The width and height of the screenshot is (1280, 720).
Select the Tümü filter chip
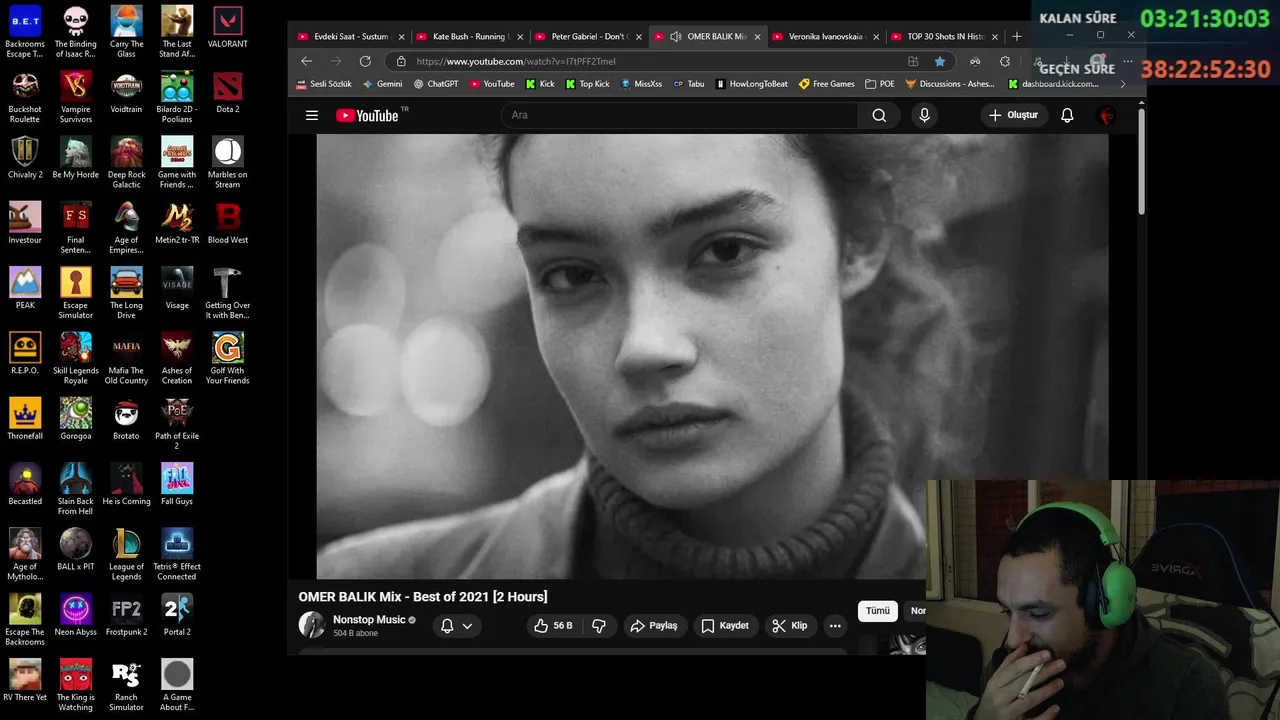(878, 611)
